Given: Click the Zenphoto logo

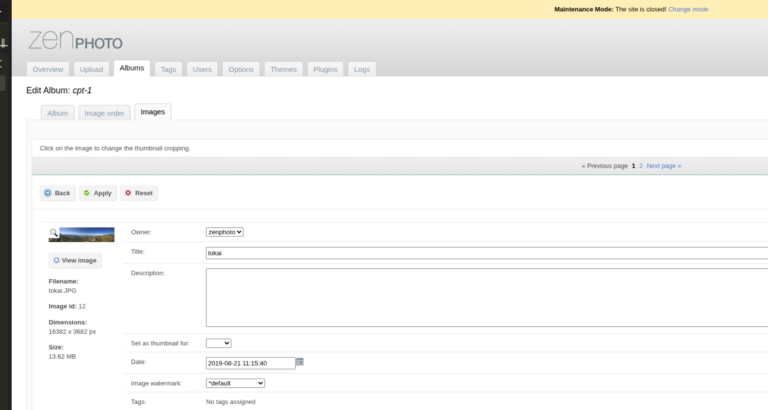Looking at the screenshot, I should click(x=75, y=41).
